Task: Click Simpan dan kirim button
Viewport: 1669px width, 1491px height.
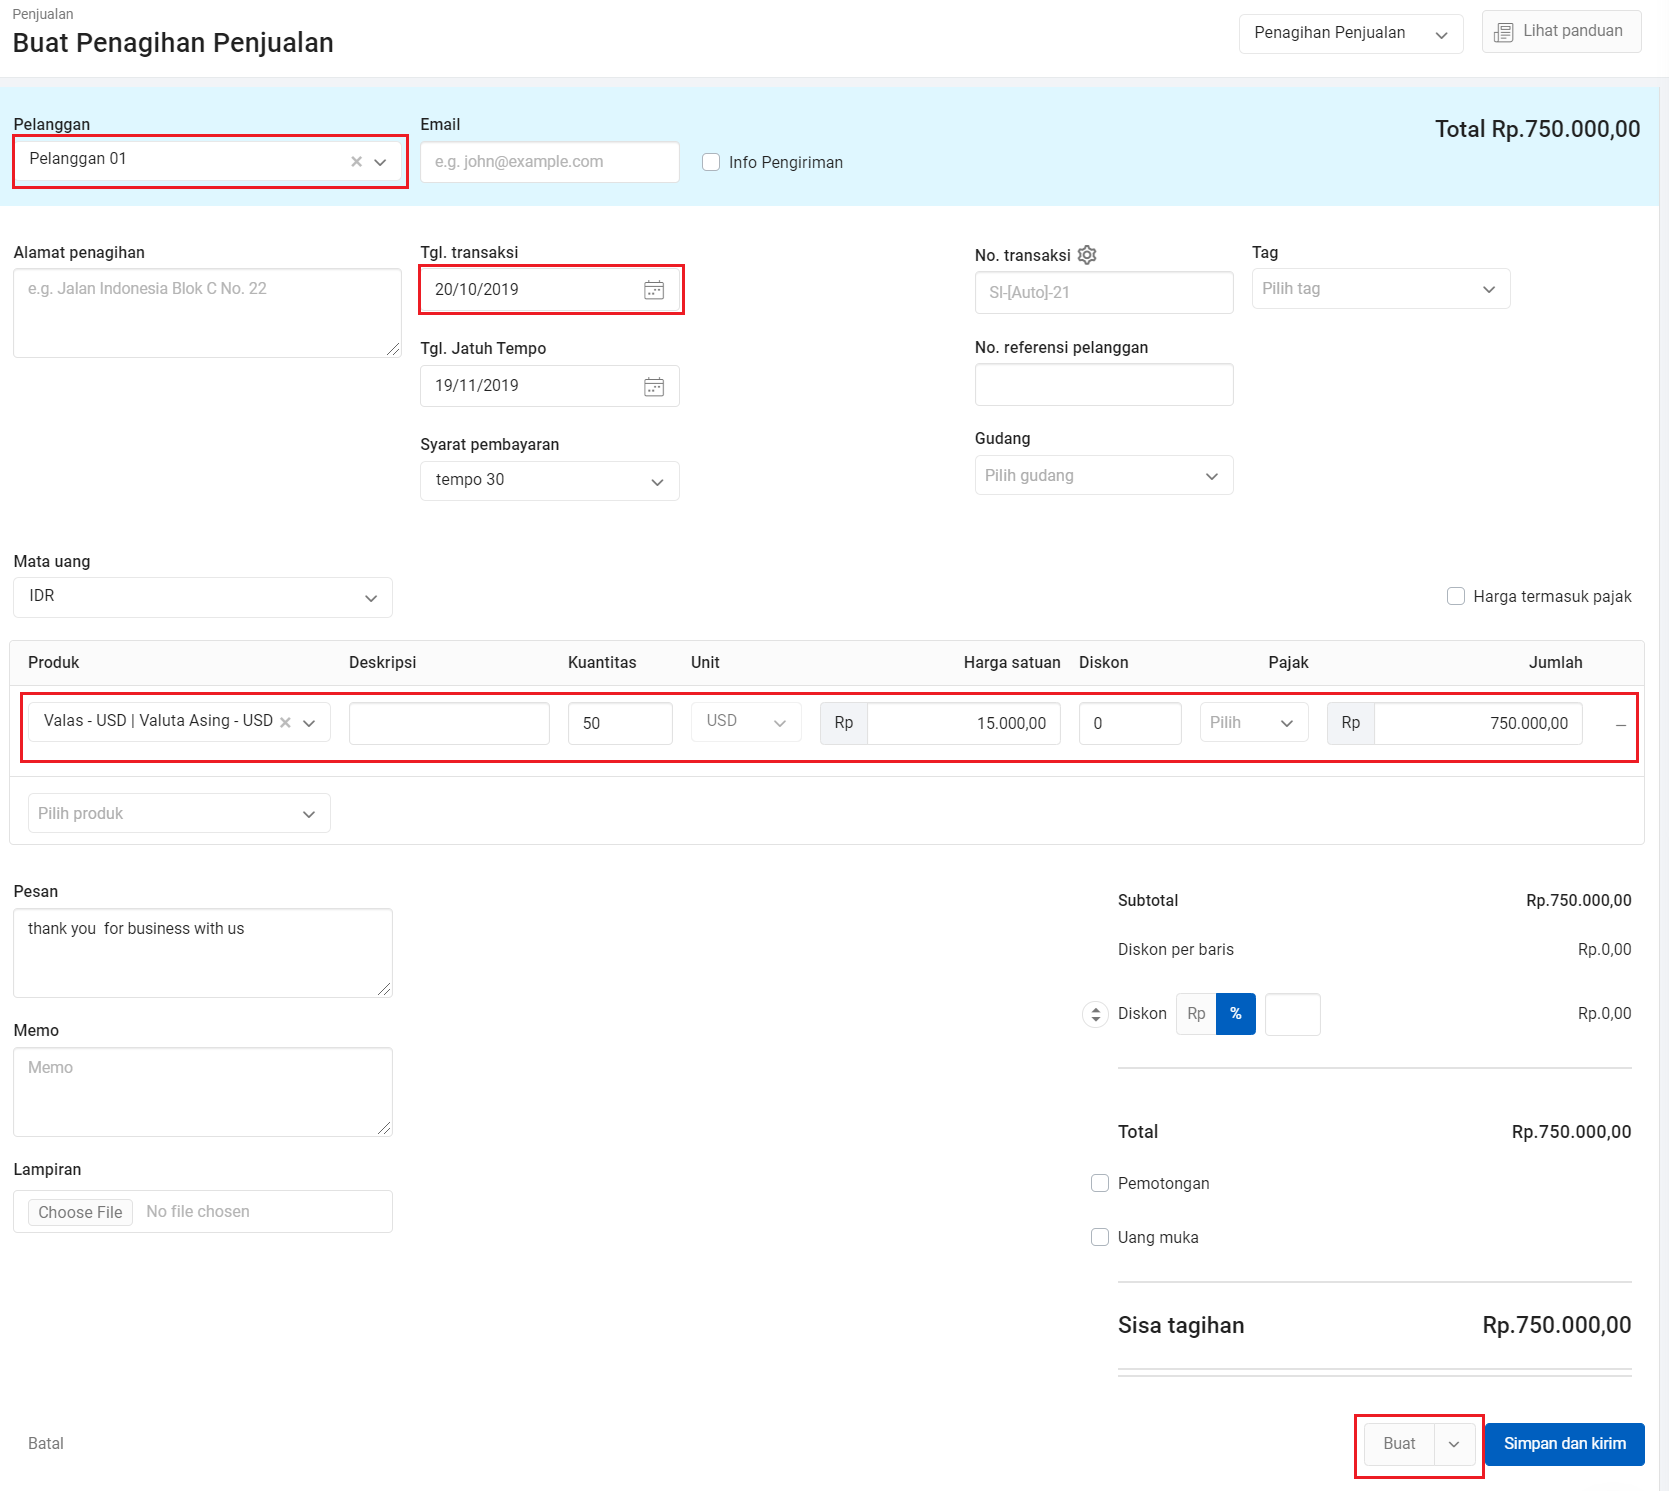Action: [1565, 1444]
